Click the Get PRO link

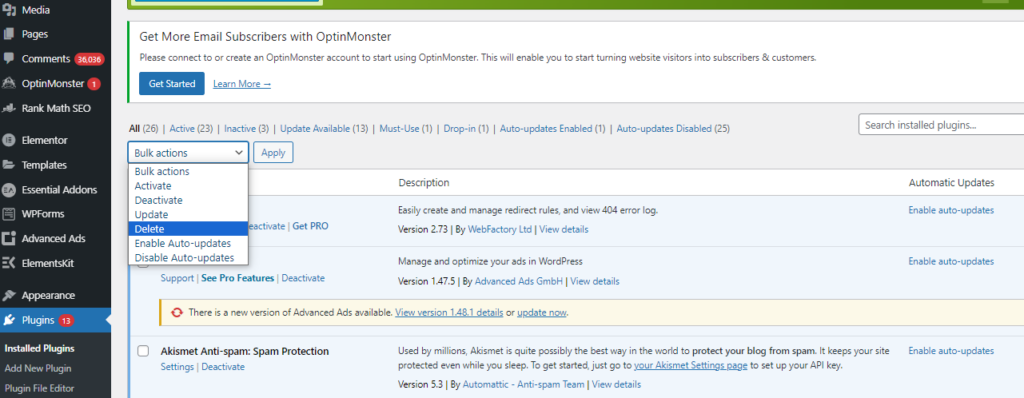click(x=310, y=226)
